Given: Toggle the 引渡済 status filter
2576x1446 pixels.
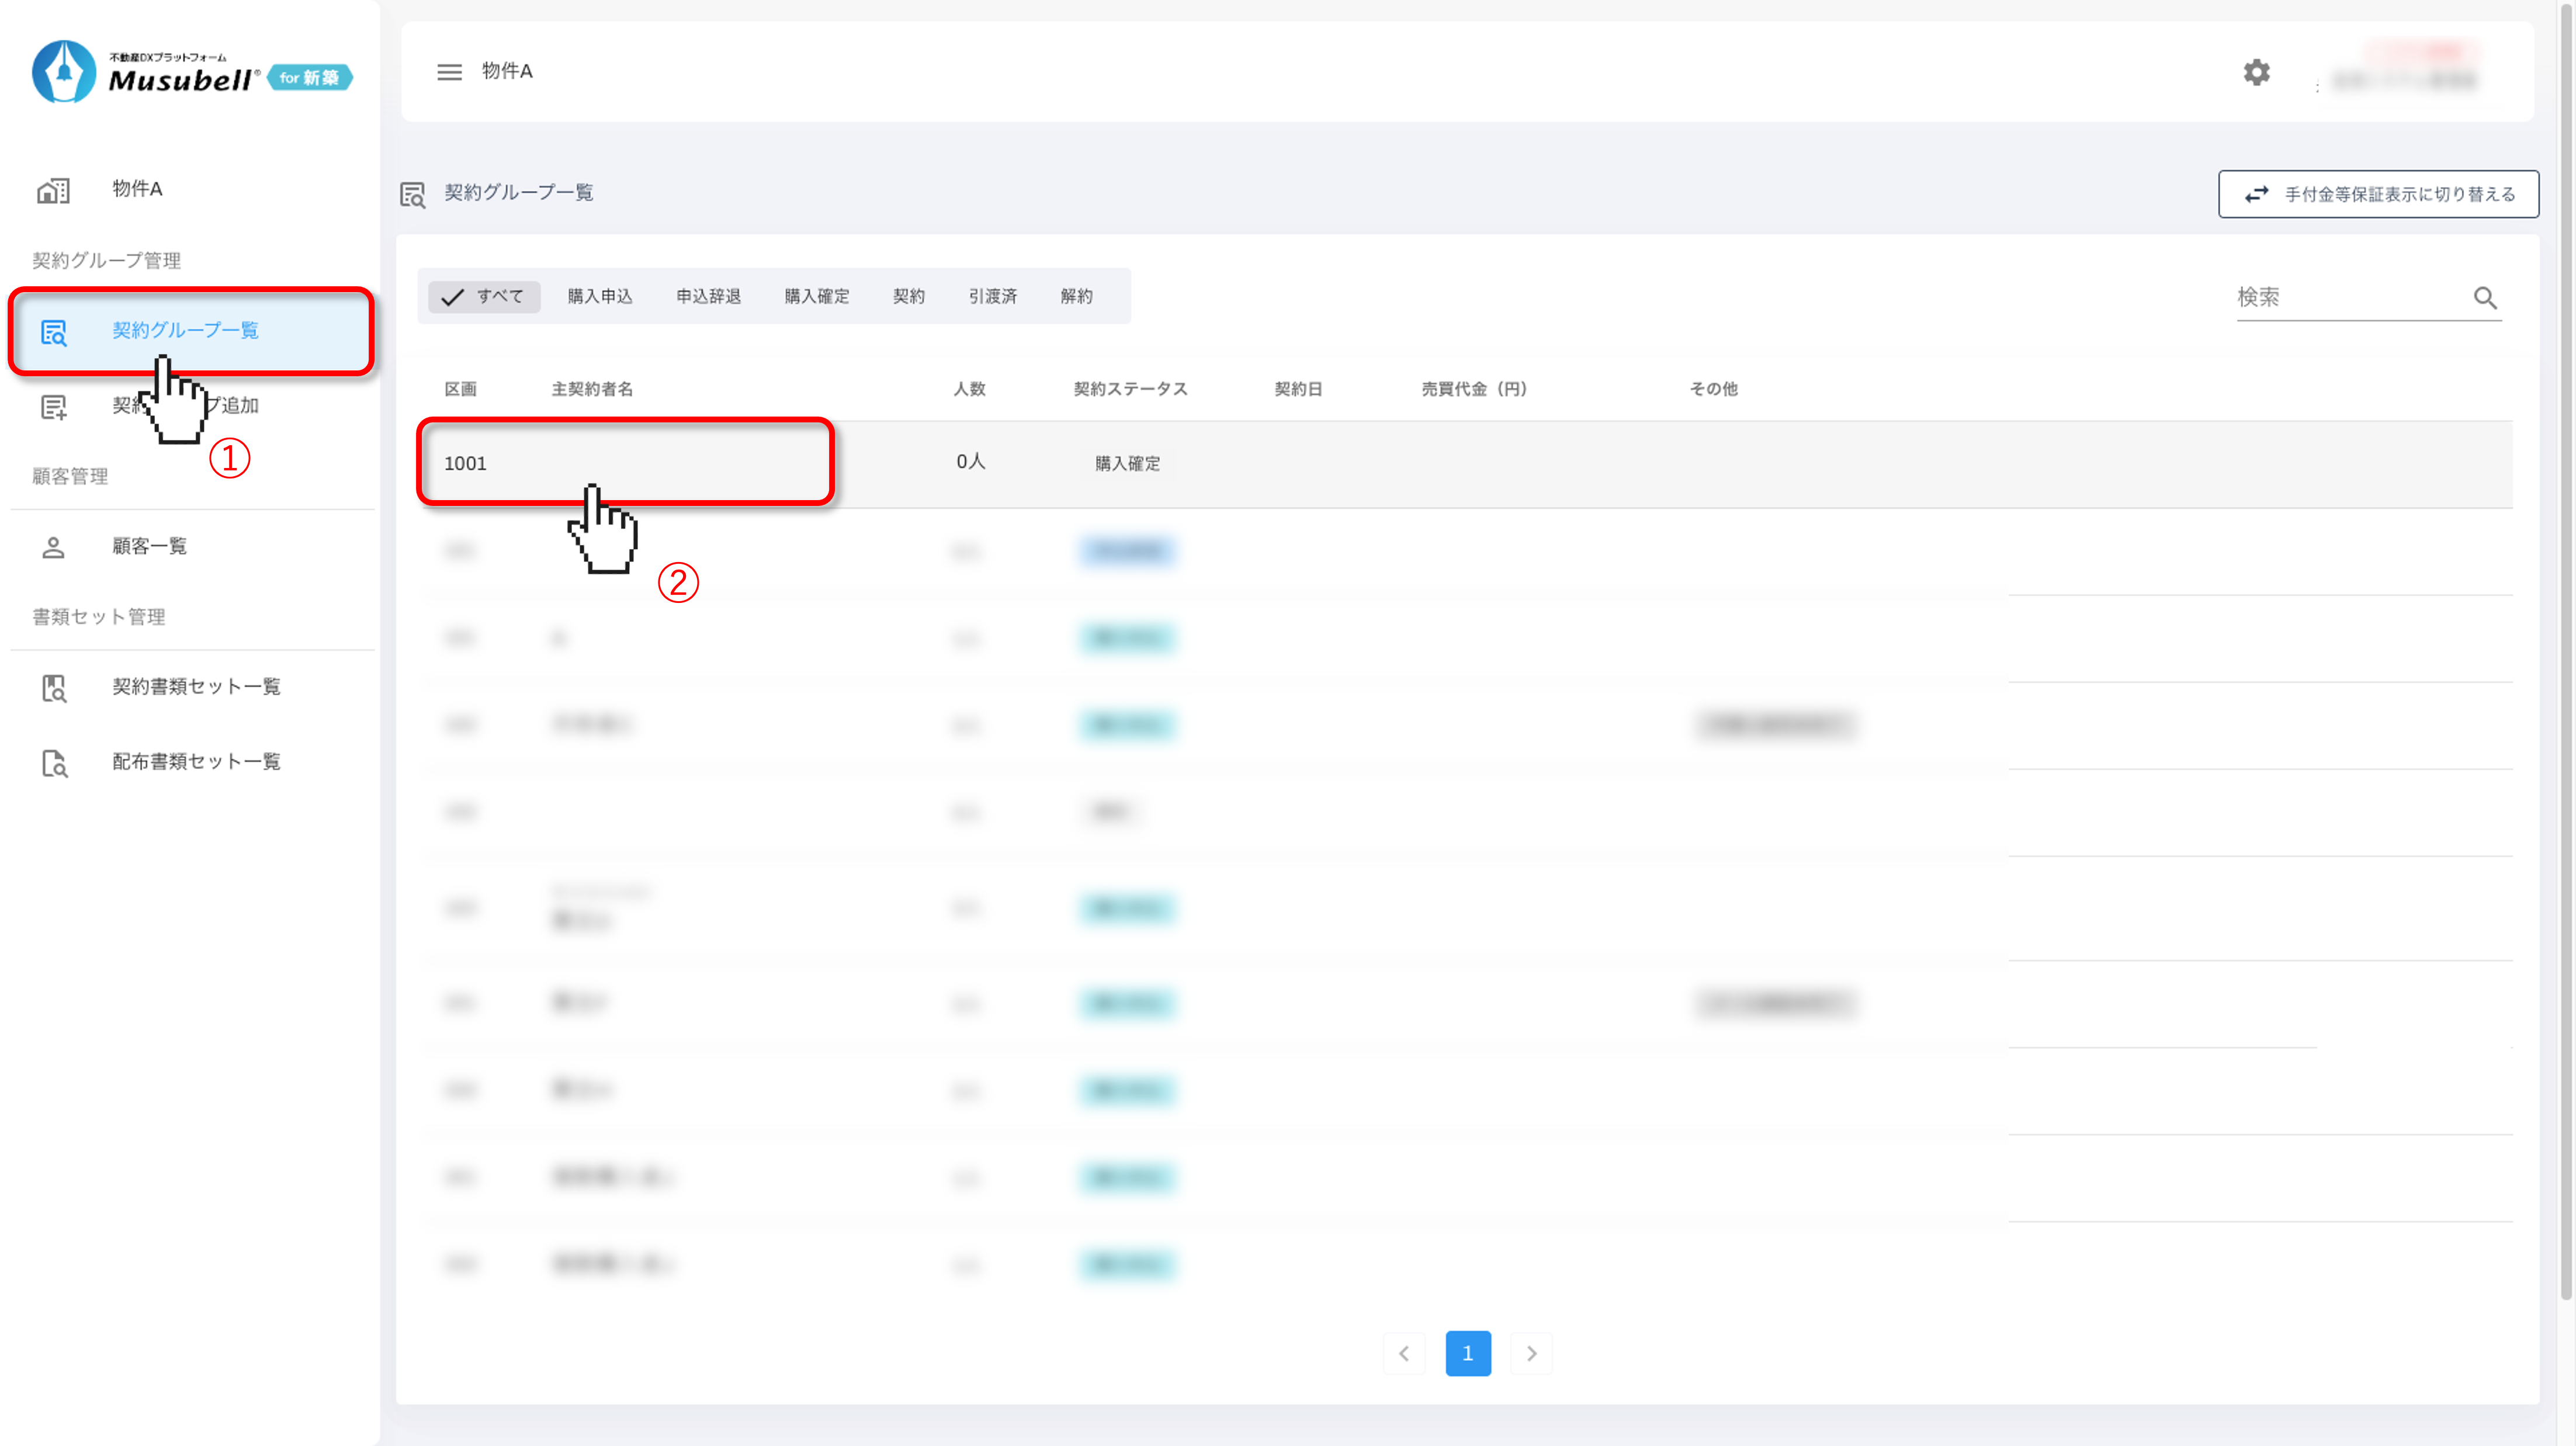Looking at the screenshot, I should click(x=992, y=297).
